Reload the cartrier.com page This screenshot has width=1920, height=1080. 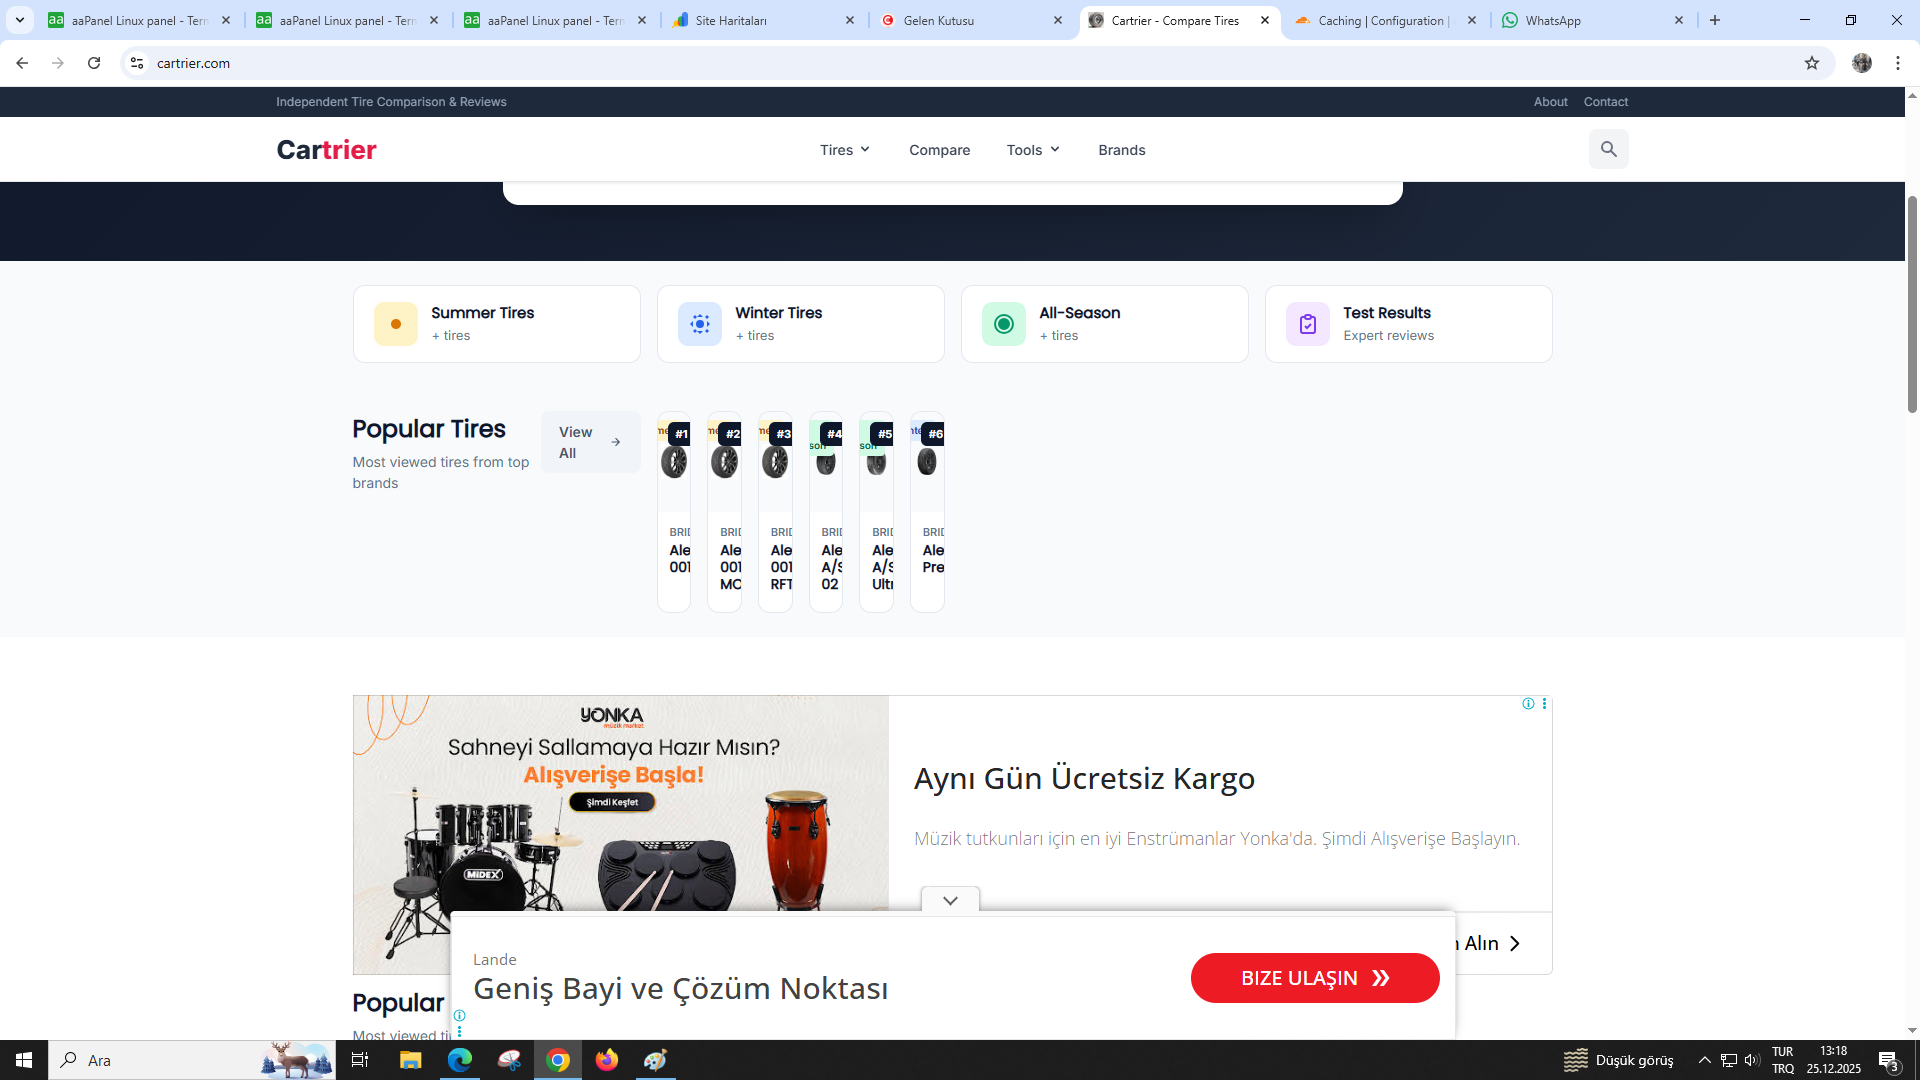94,63
